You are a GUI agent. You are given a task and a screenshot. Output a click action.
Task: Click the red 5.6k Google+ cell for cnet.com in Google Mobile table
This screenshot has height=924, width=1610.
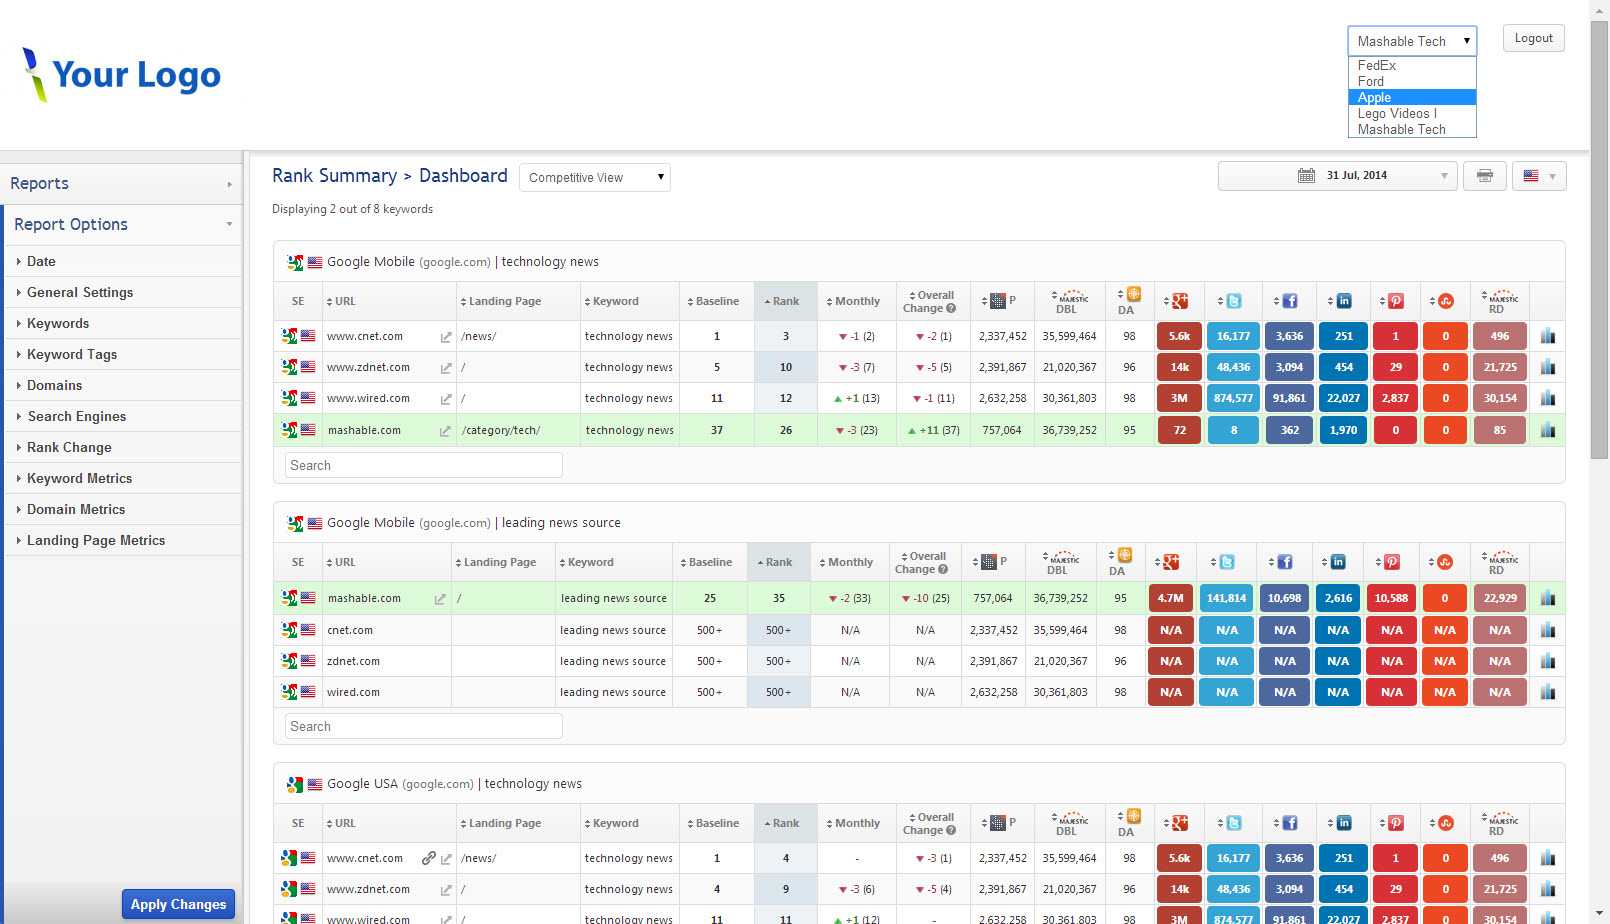[x=1179, y=337]
